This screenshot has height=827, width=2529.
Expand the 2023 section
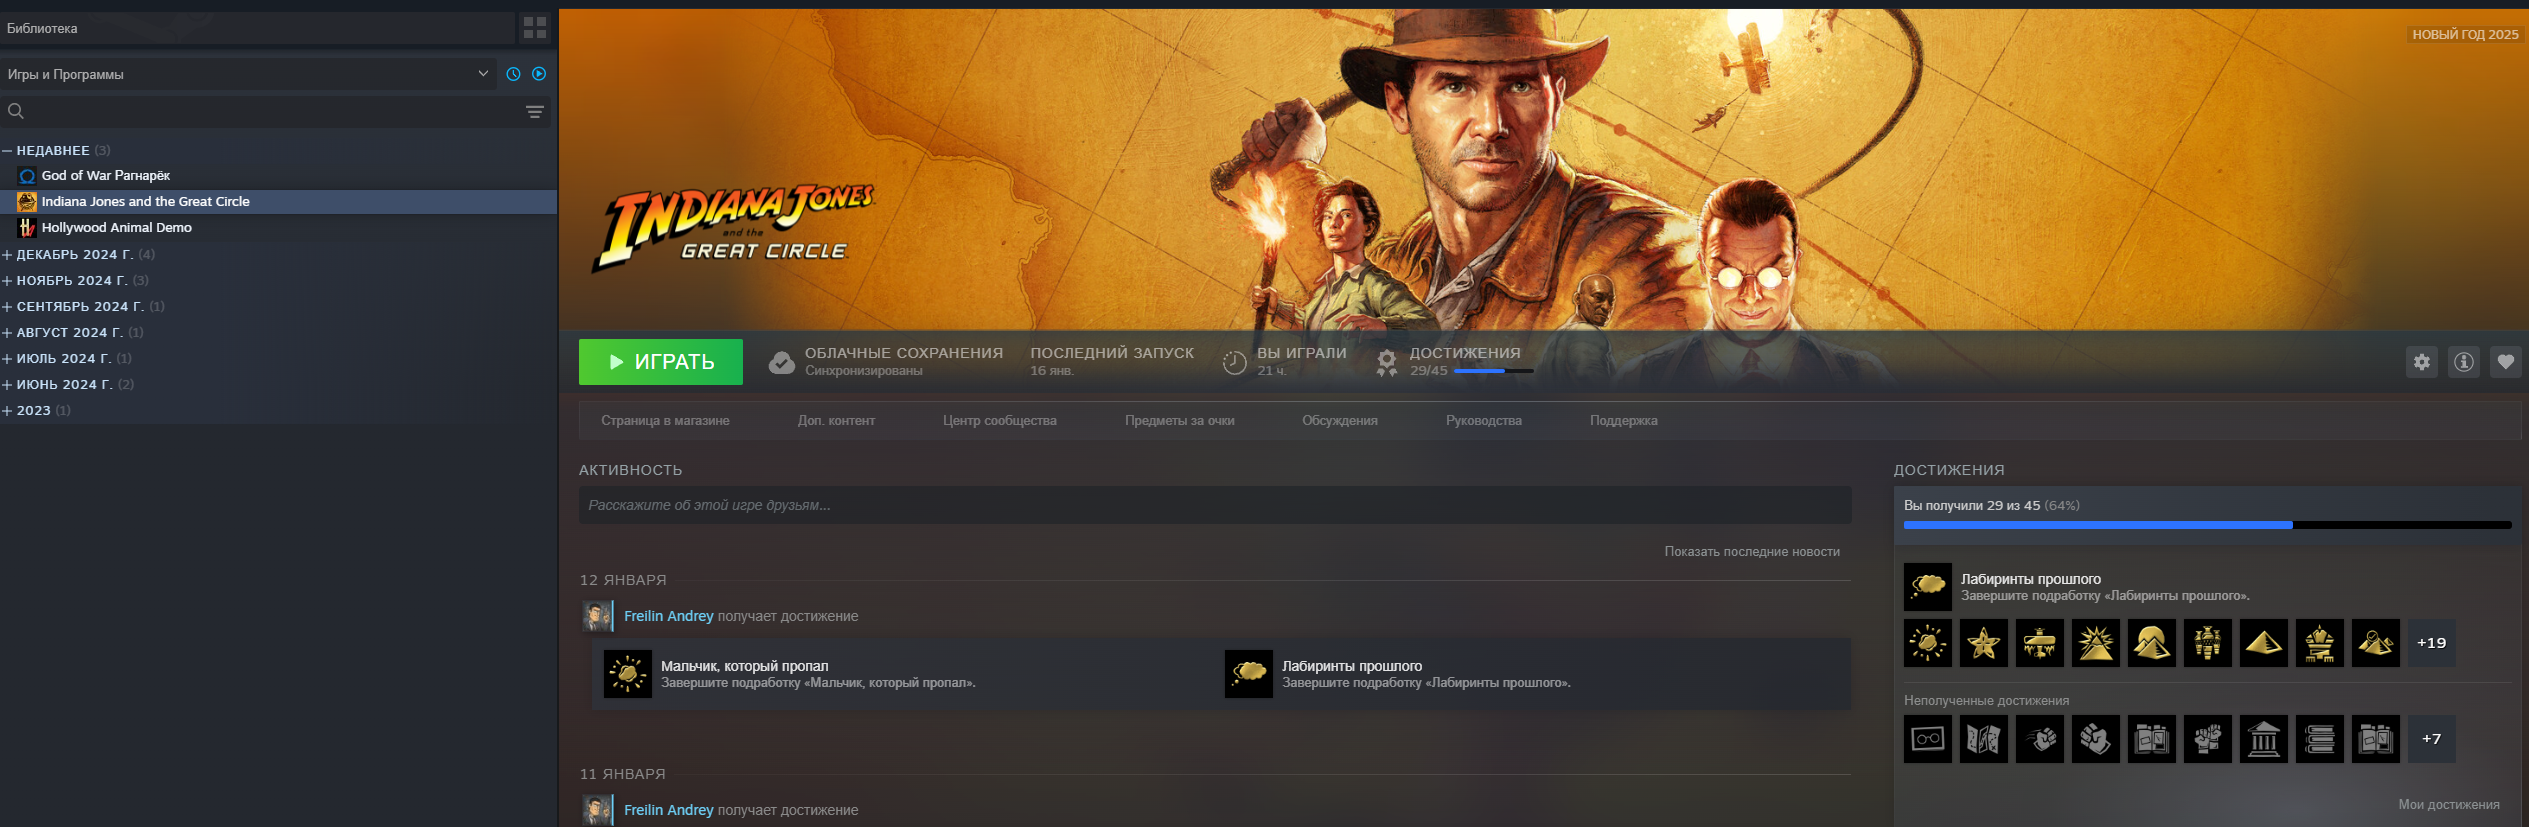pyautogui.click(x=7, y=411)
